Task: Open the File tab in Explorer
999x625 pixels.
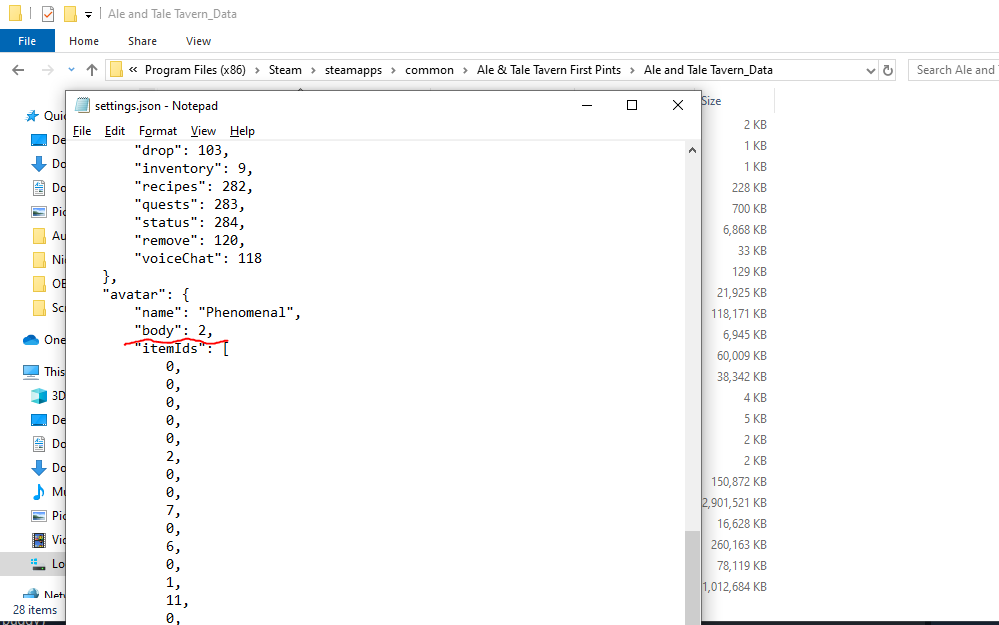Action: pyautogui.click(x=27, y=41)
